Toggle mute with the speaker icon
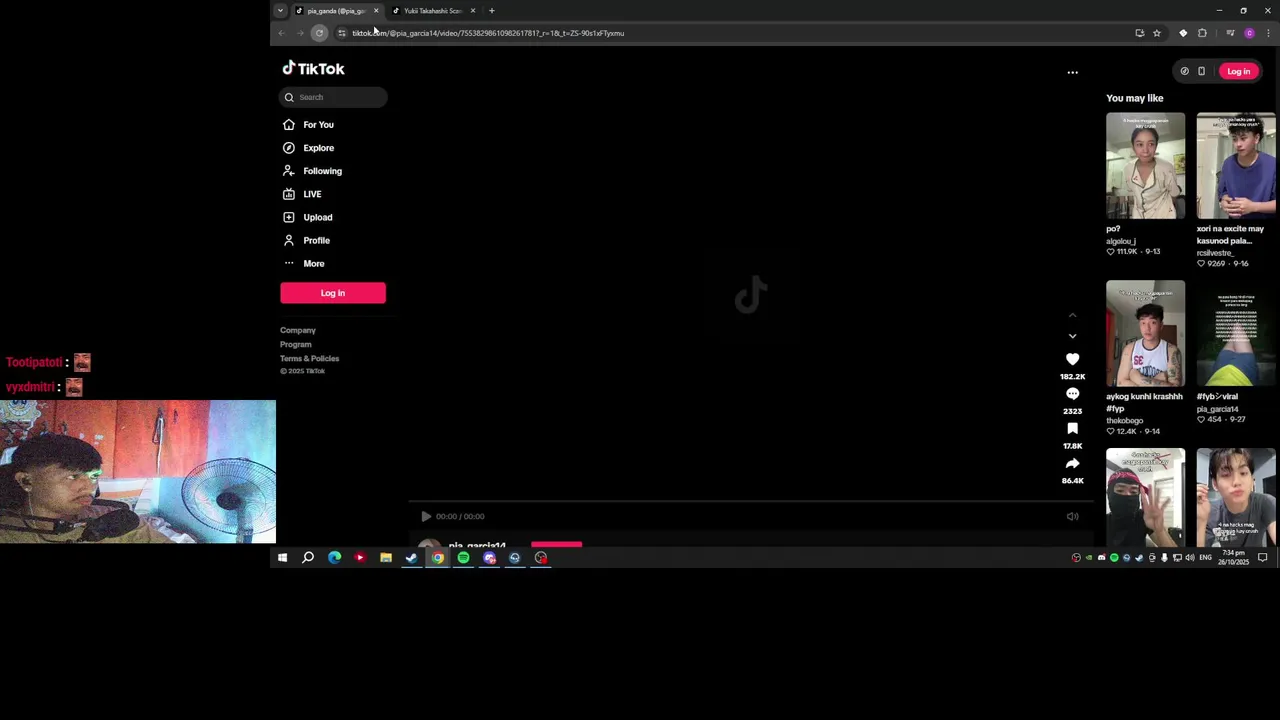1280x720 pixels. pos(1072,516)
